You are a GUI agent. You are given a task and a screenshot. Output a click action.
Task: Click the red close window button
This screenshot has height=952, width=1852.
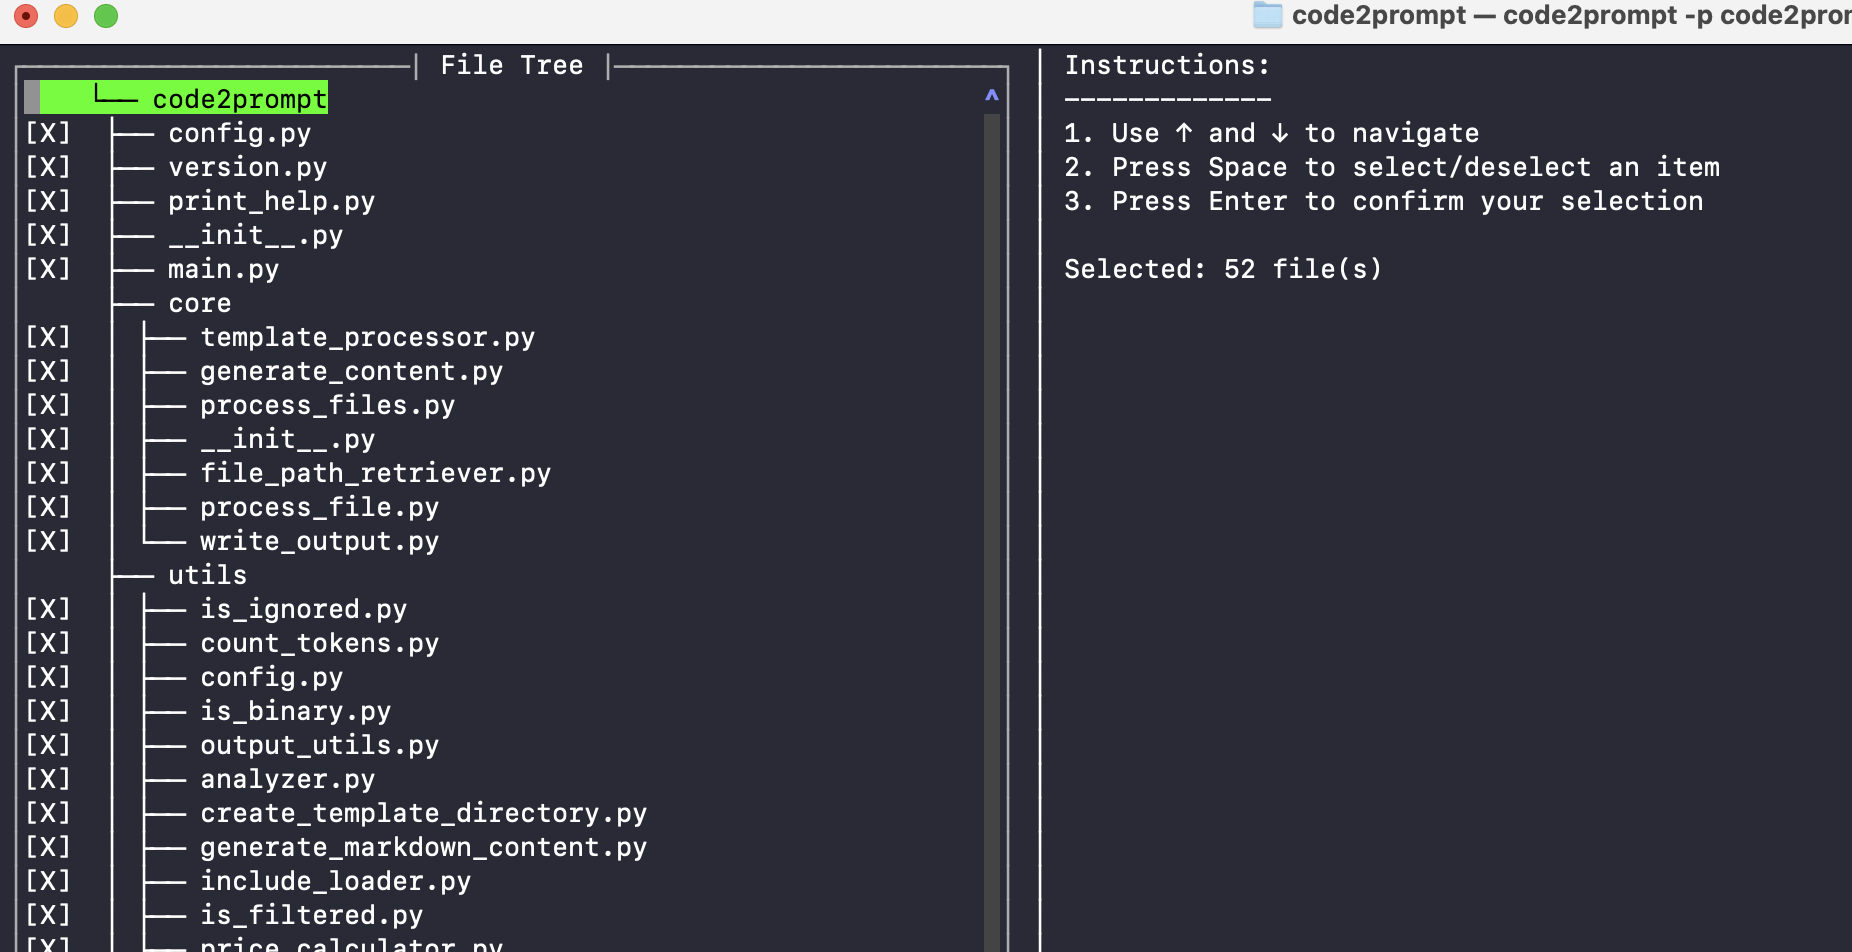pyautogui.click(x=26, y=16)
